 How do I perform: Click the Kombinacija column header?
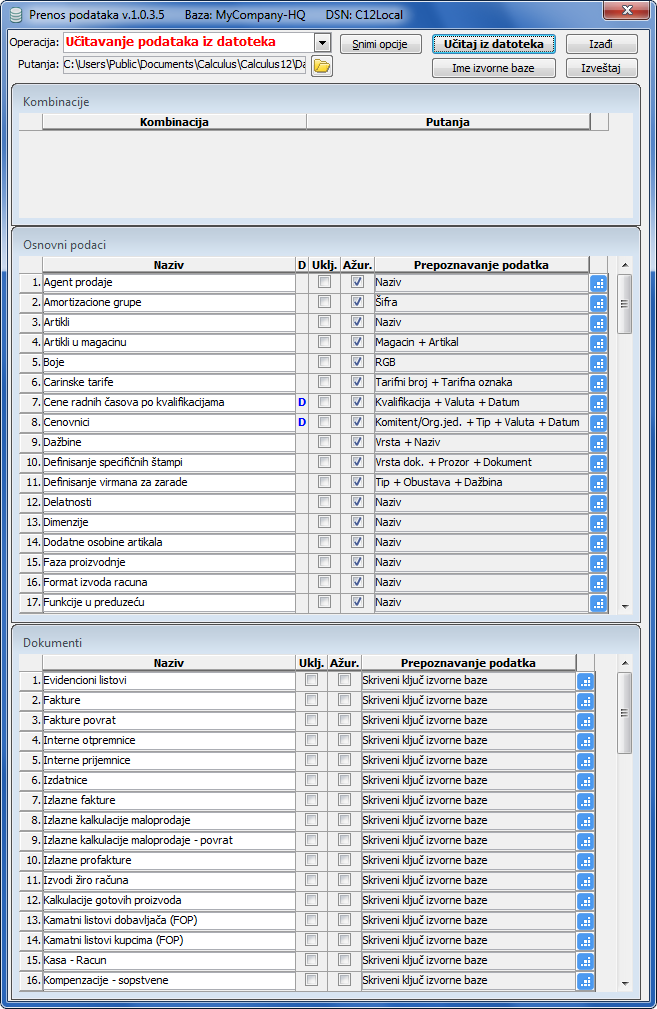coord(174,122)
